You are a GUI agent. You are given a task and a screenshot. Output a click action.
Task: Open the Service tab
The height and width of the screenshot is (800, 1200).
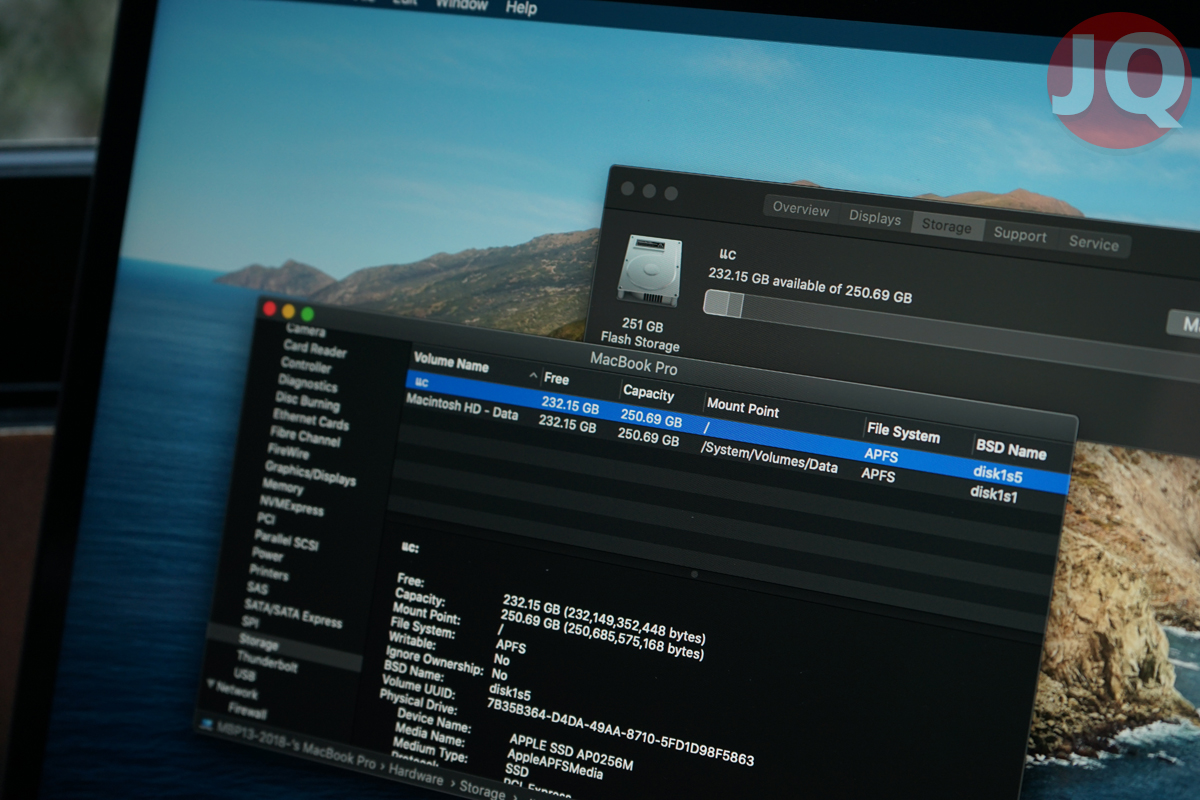[1093, 243]
